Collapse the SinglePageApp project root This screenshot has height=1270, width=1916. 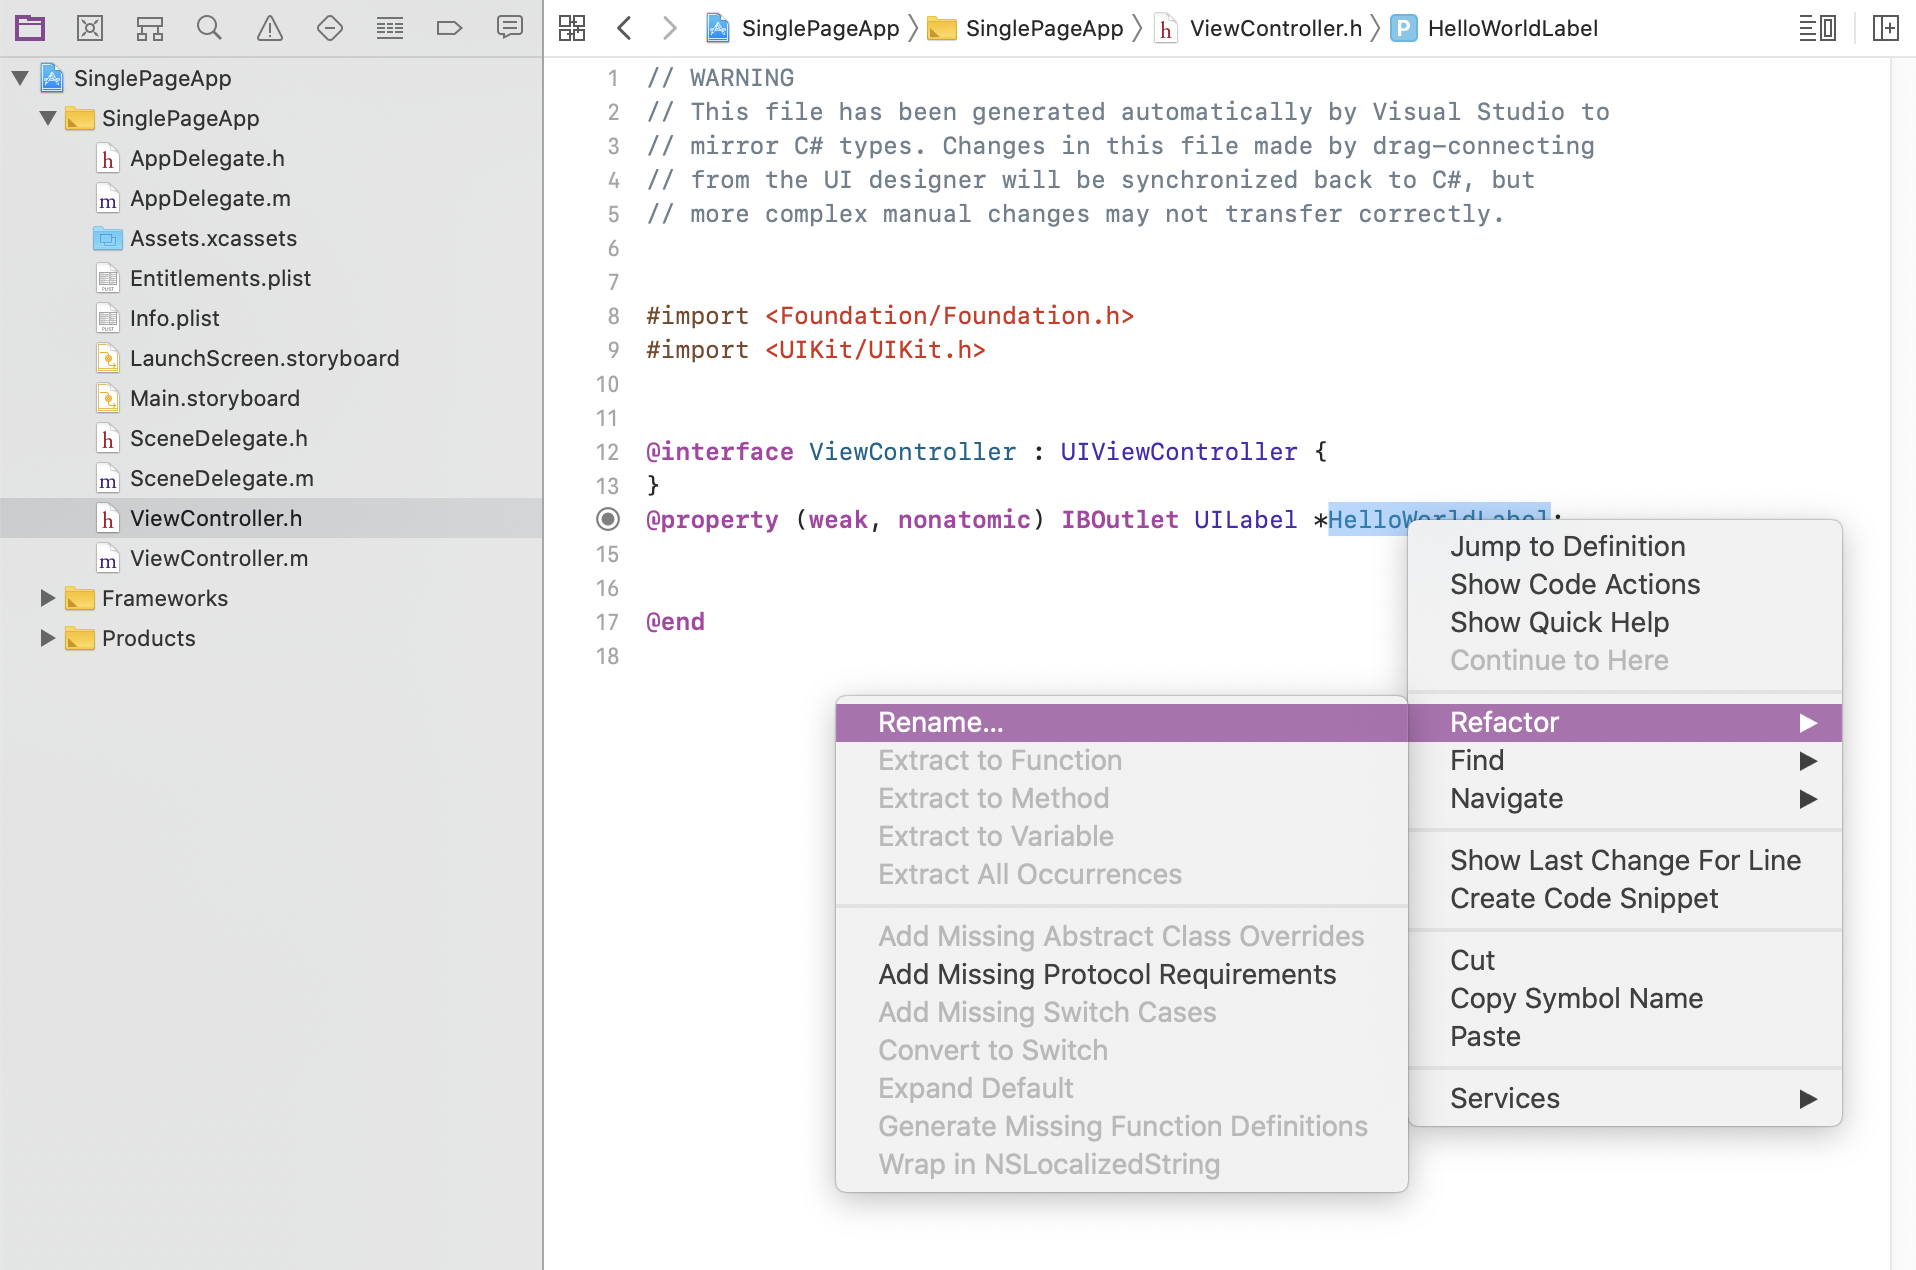(x=20, y=78)
